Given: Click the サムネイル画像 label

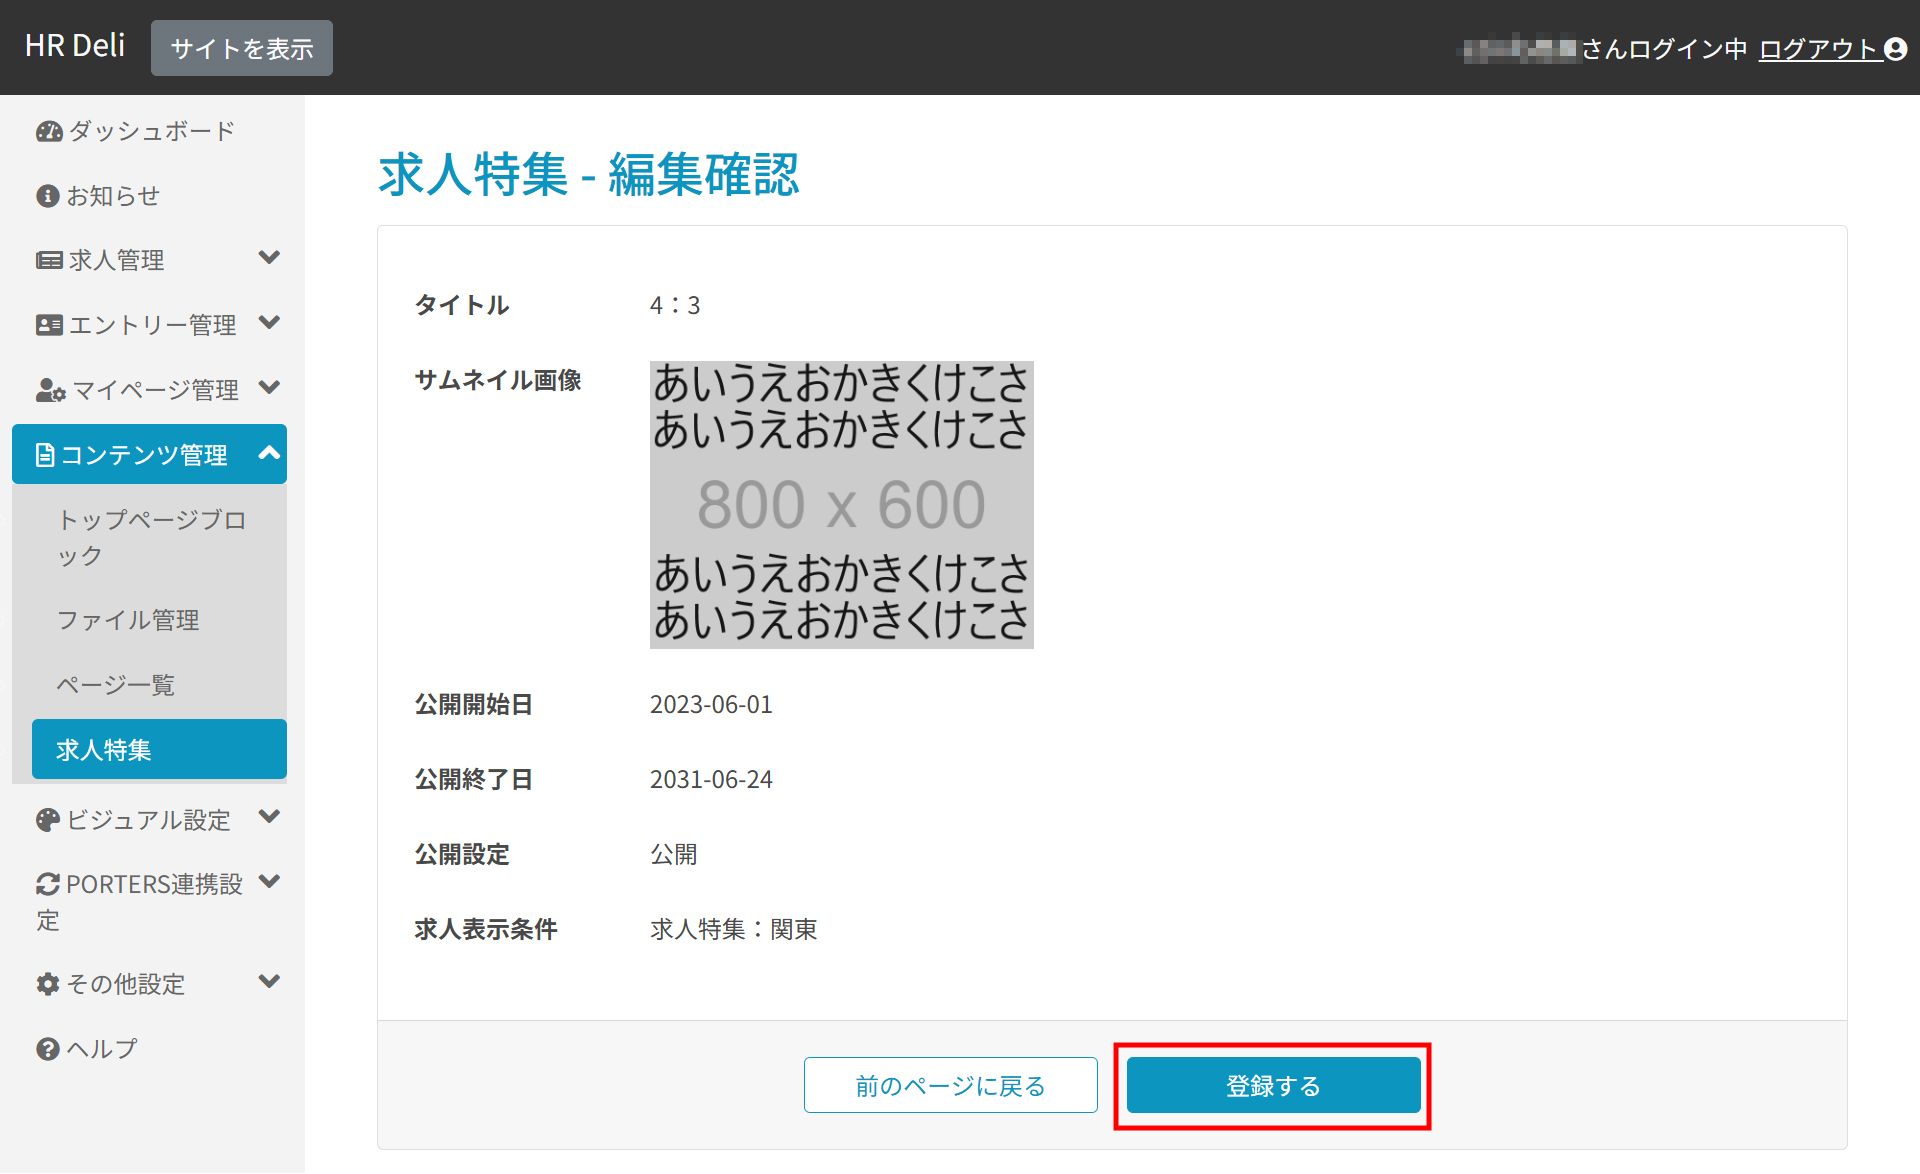Looking at the screenshot, I should pyautogui.click(x=498, y=380).
